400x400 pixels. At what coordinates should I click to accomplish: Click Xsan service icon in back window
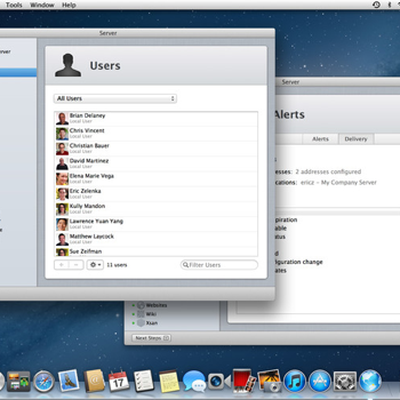click(141, 323)
